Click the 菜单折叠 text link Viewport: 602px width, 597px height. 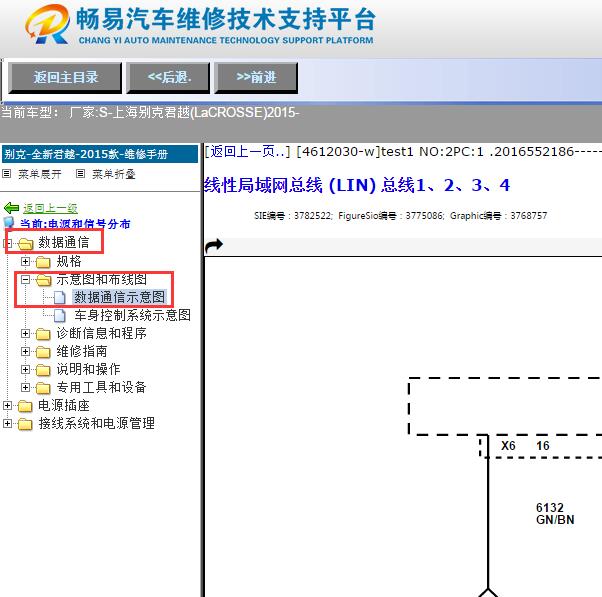tap(114, 174)
